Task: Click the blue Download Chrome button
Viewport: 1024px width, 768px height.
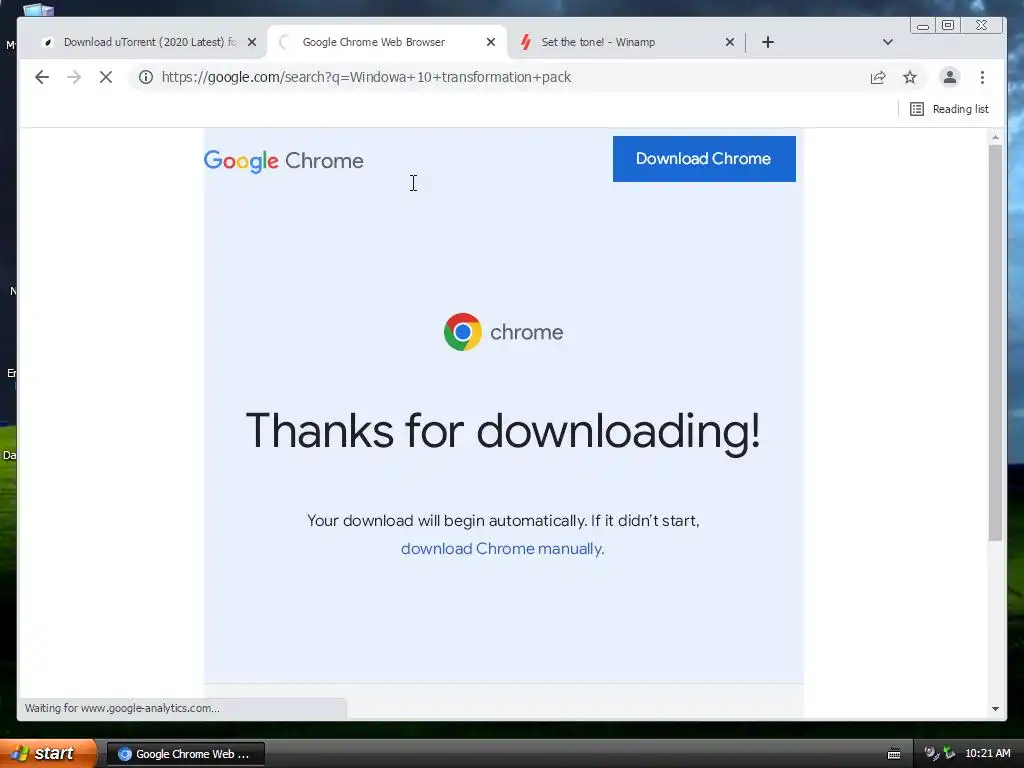Action: [x=704, y=159]
